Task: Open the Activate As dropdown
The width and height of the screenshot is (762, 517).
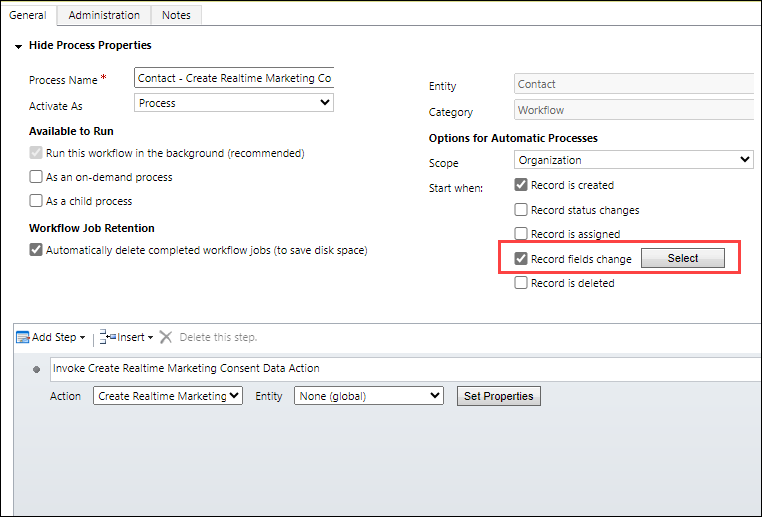Action: (233, 103)
